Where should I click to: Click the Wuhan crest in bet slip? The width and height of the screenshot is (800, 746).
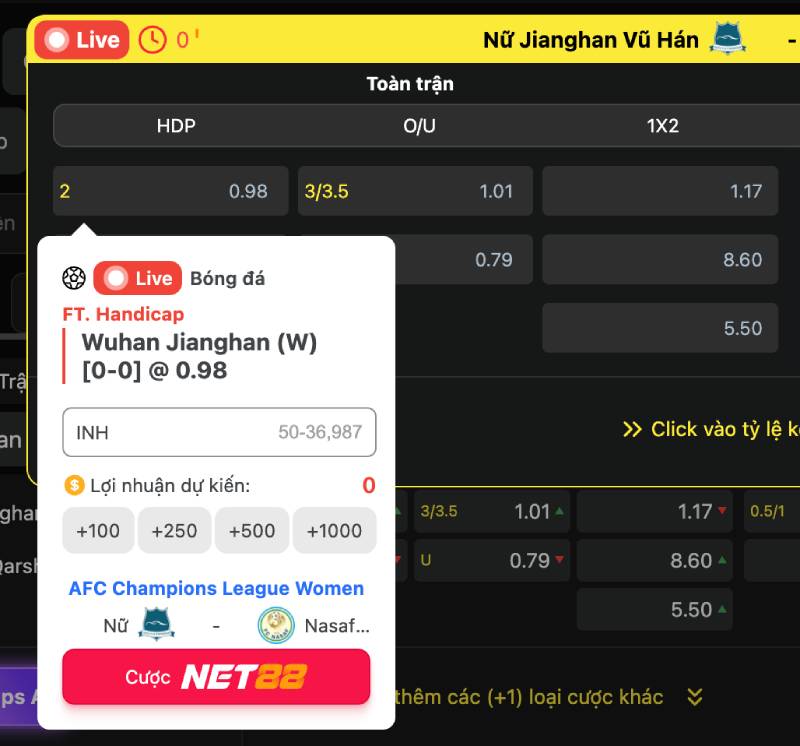[157, 624]
